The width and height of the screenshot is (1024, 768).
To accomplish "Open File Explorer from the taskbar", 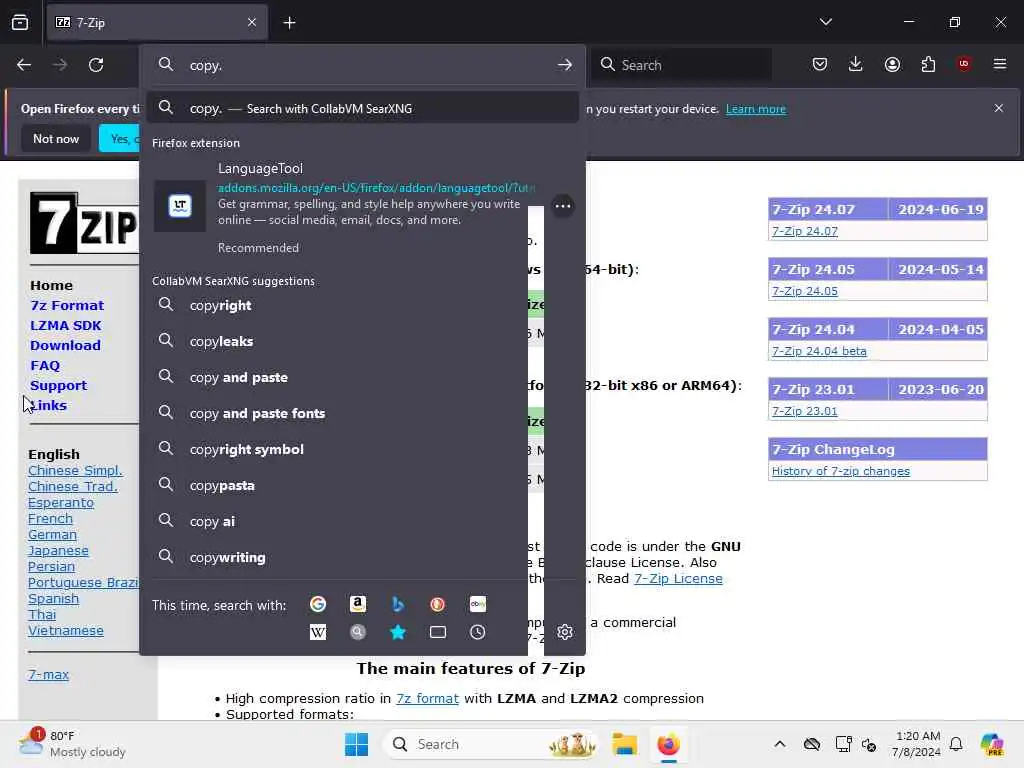I will [624, 744].
